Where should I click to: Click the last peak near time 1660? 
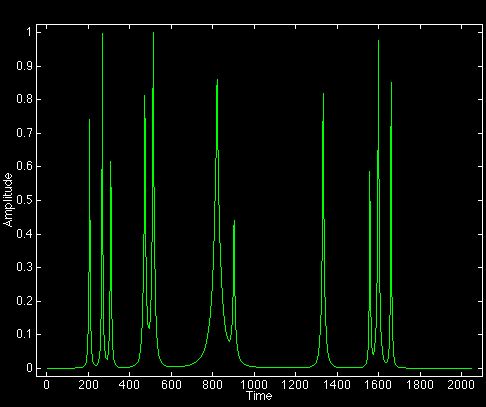pyautogui.click(x=391, y=83)
